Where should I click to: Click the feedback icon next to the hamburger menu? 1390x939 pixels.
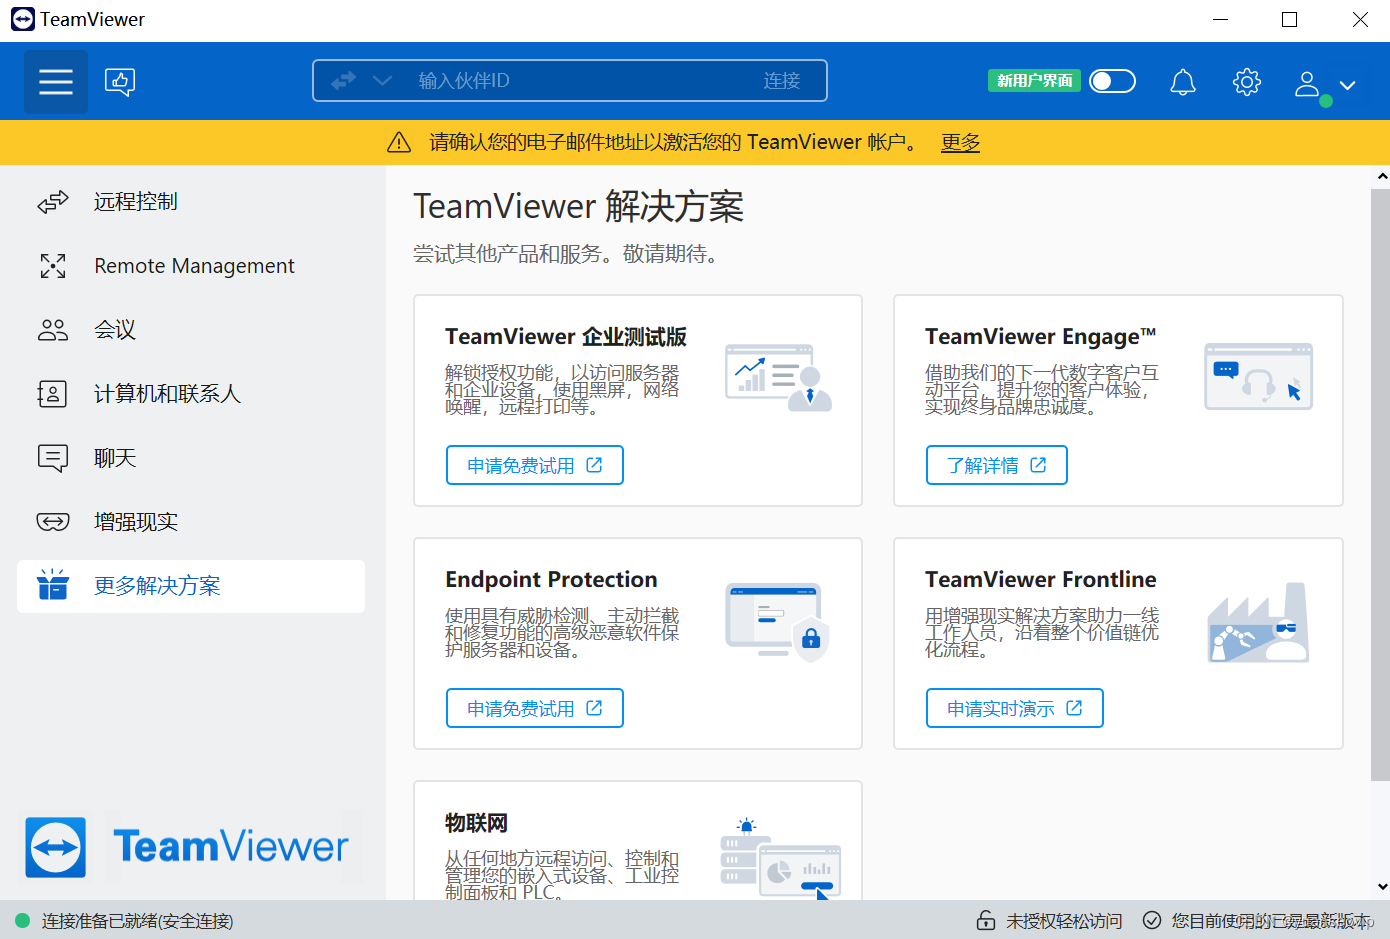[120, 81]
